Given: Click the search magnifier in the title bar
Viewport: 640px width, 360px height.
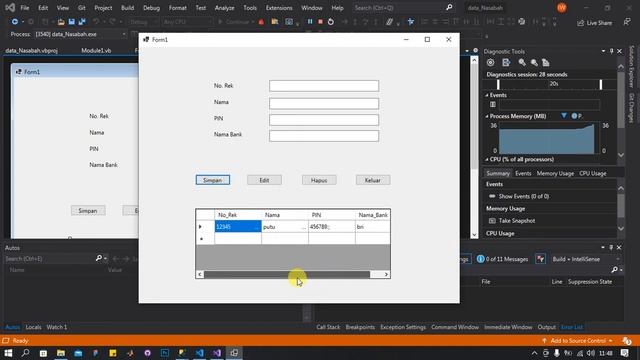Looking at the screenshot, I should (449, 7).
